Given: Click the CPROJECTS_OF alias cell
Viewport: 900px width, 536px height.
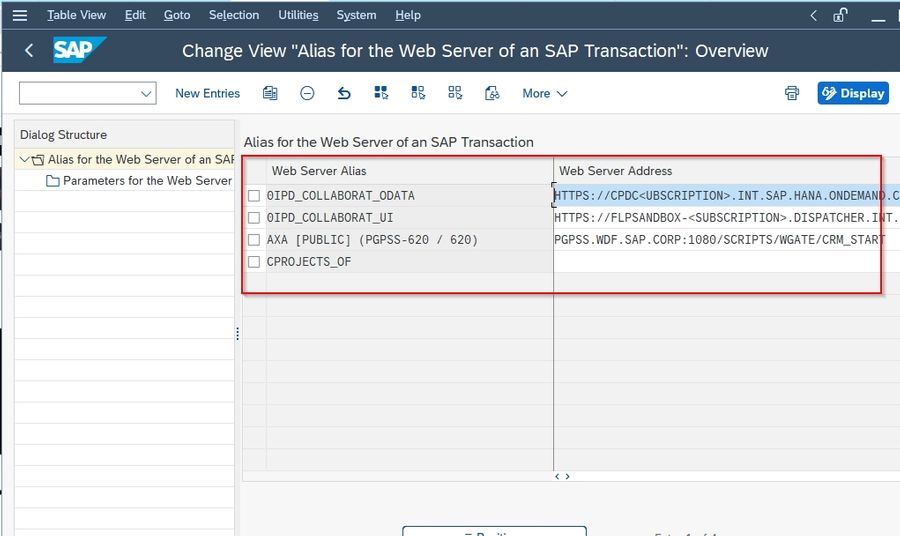Looking at the screenshot, I should click(x=409, y=262).
